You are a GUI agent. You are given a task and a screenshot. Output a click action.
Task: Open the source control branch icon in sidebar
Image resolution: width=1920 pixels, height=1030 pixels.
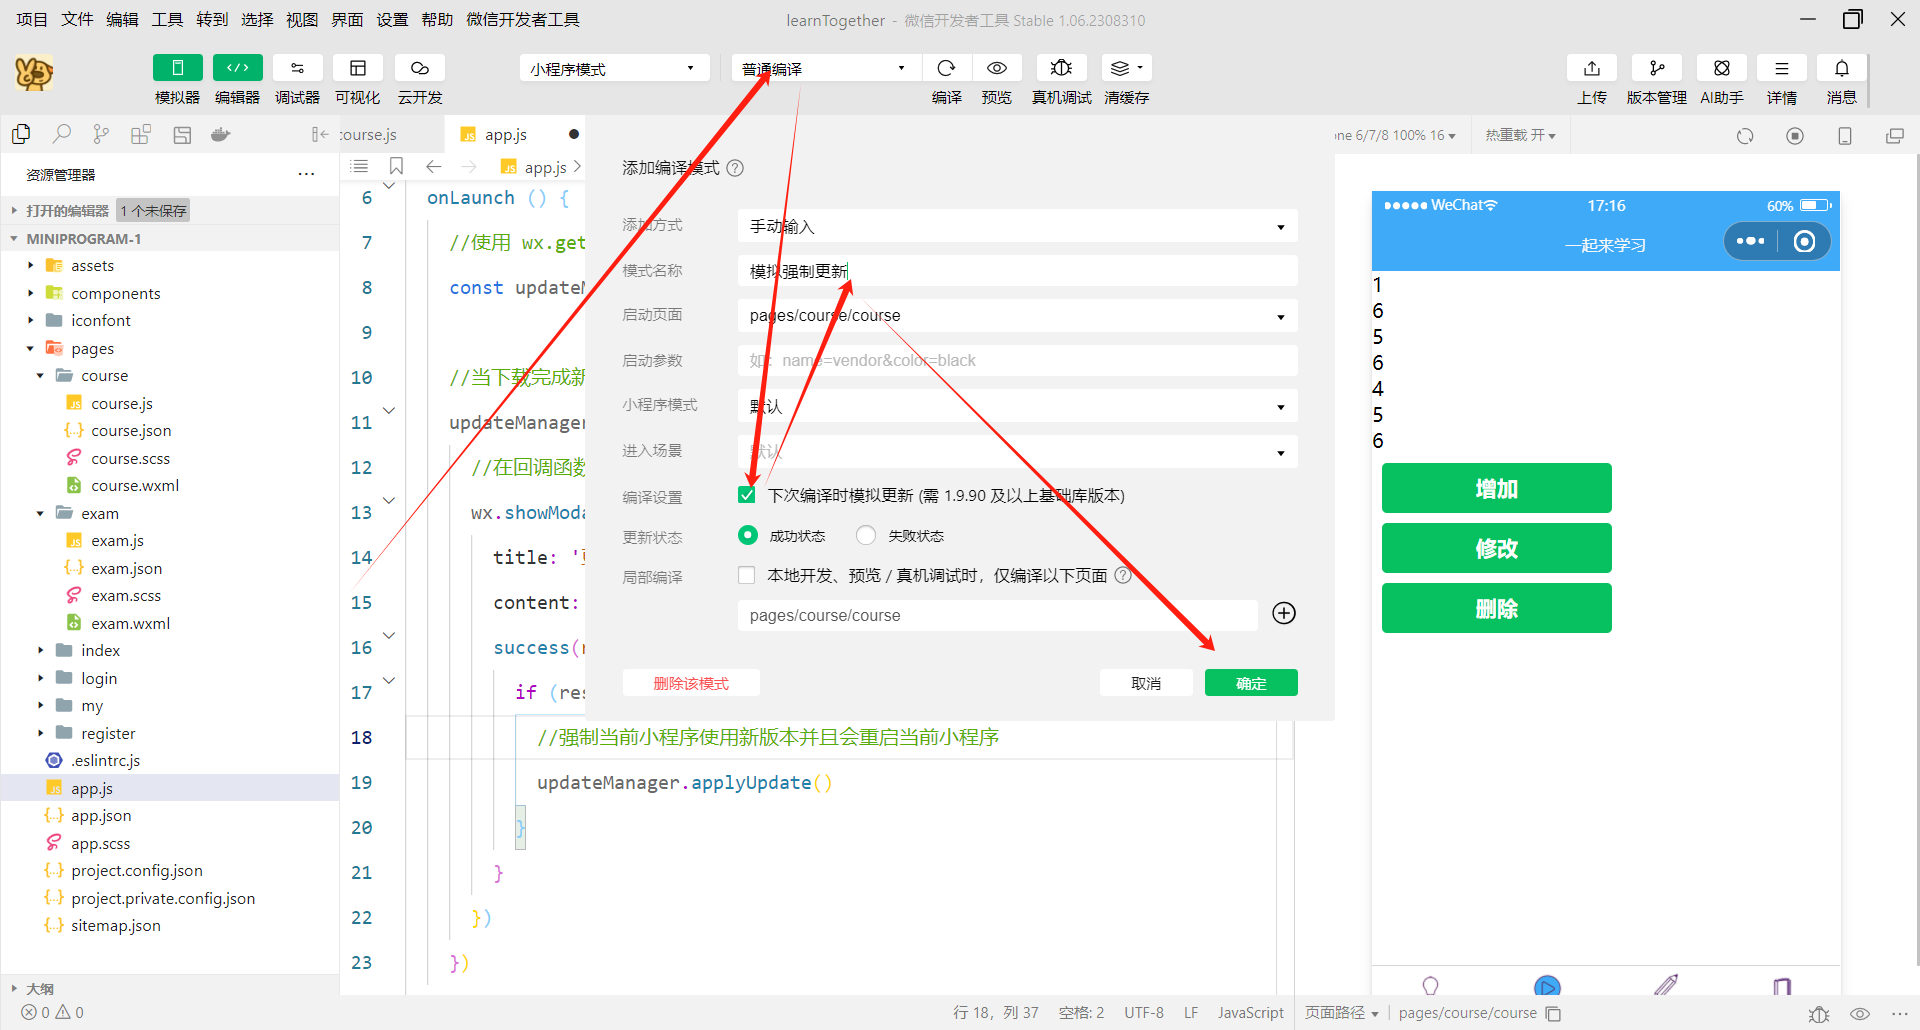pyautogui.click(x=101, y=134)
